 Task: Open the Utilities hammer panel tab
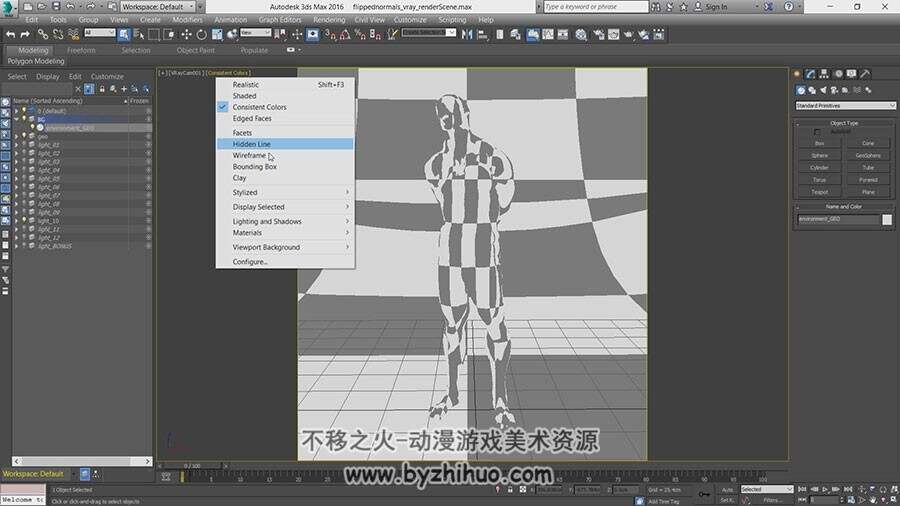[866, 73]
